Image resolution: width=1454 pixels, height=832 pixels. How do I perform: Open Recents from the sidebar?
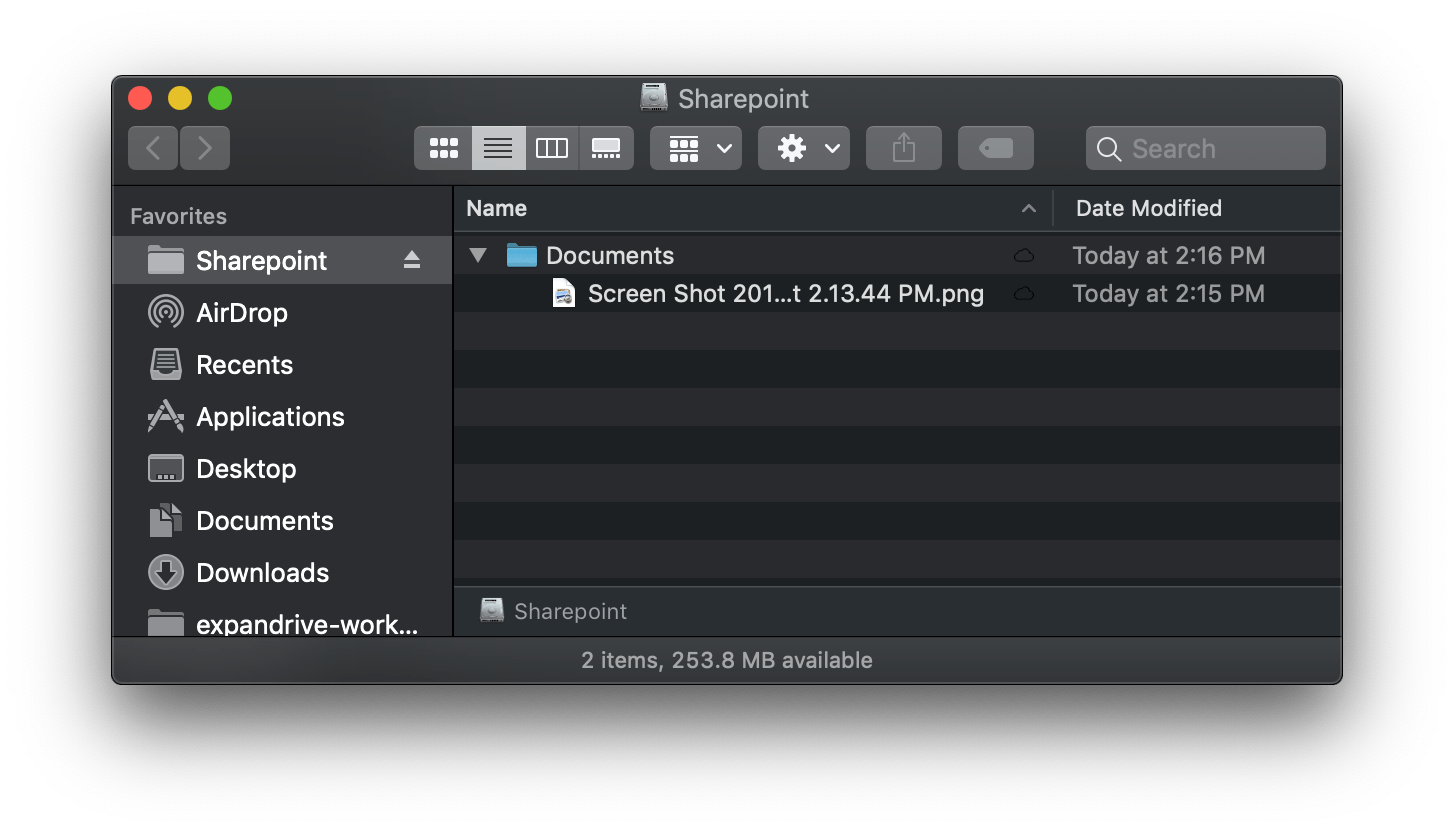coord(282,364)
